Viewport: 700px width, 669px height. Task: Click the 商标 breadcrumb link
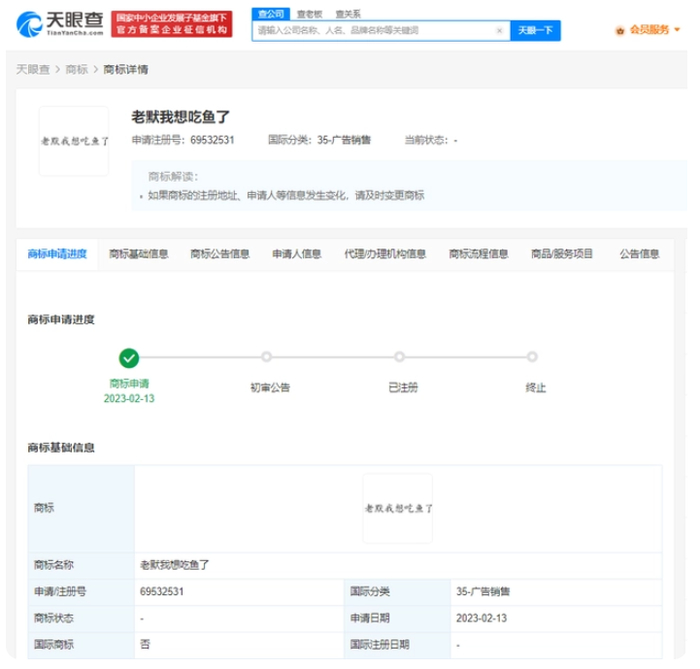tap(76, 69)
